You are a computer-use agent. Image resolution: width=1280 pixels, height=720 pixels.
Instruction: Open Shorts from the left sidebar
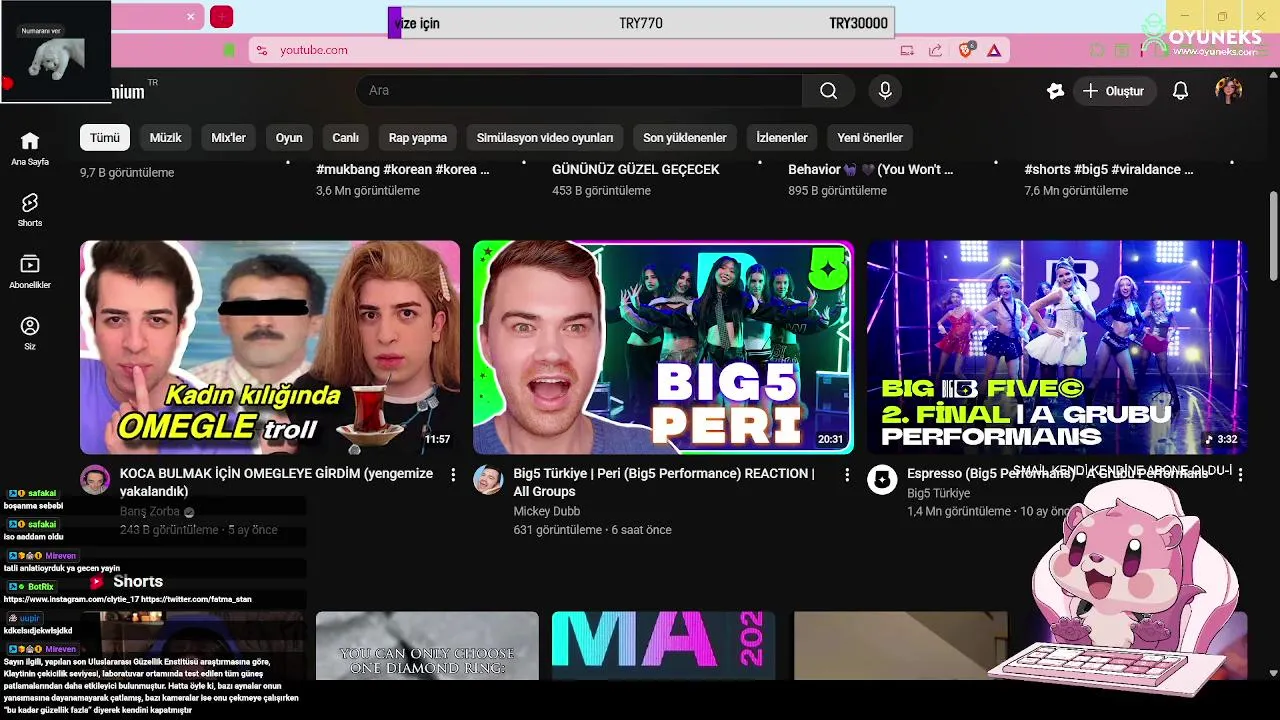[30, 210]
